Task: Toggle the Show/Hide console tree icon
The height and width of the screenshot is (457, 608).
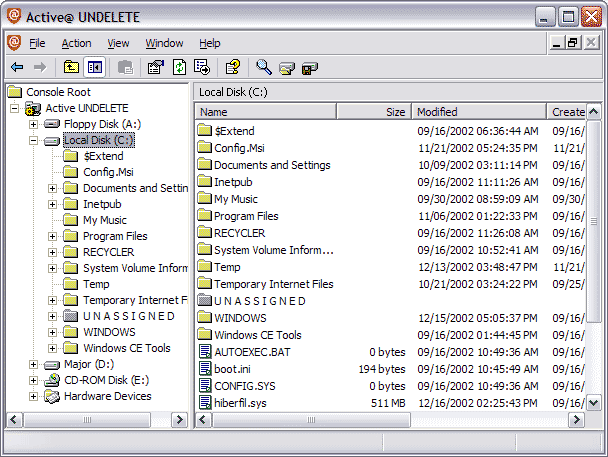Action: (95, 67)
